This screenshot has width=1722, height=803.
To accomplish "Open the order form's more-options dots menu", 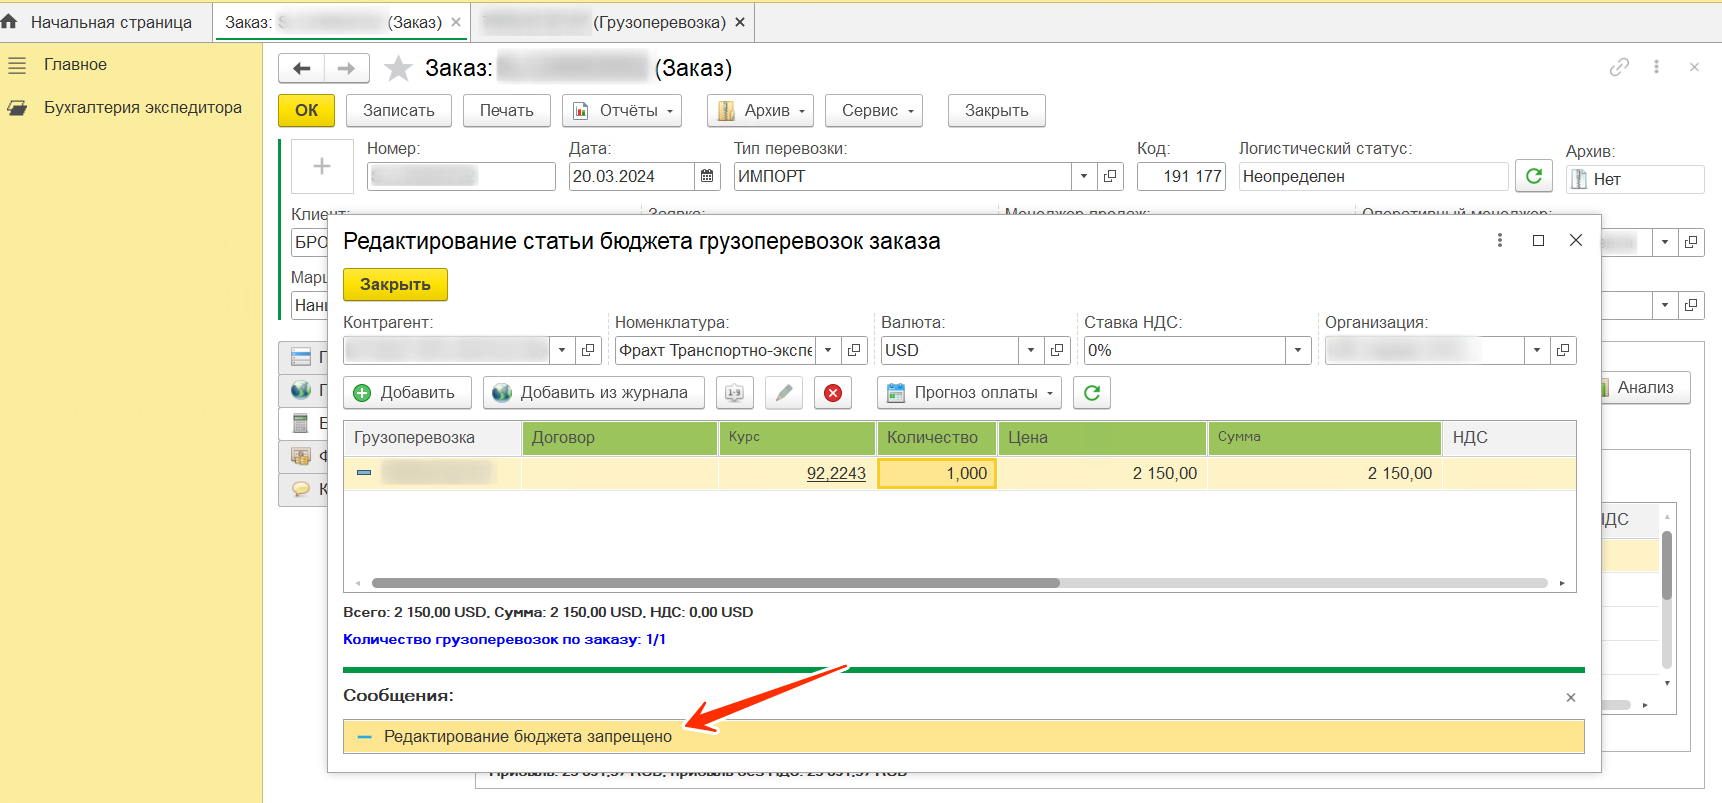I will (1656, 67).
